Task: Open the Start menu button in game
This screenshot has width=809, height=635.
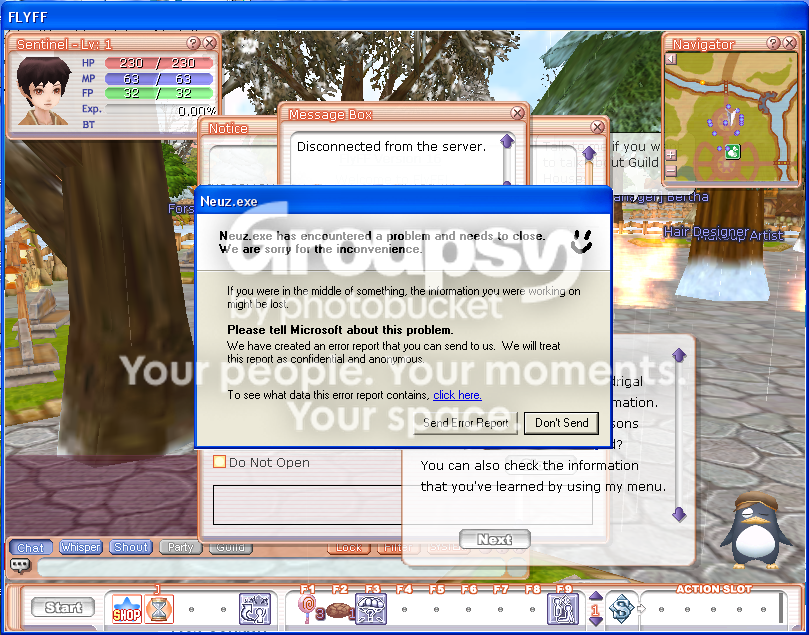Action: pos(63,608)
